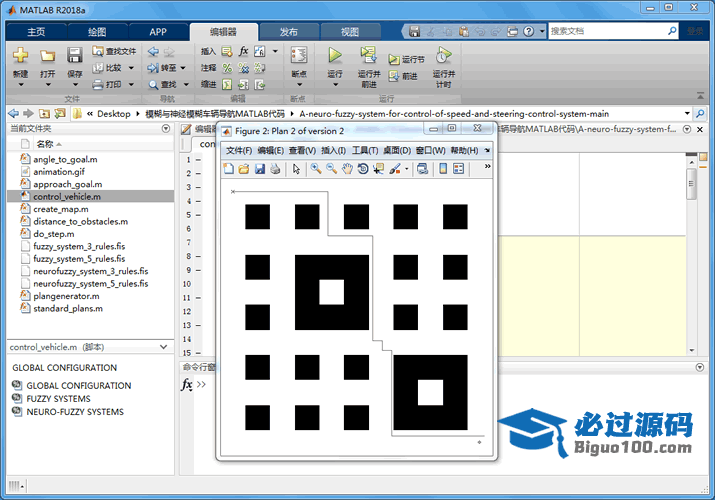Click the help question mark icon

(x=528, y=31)
